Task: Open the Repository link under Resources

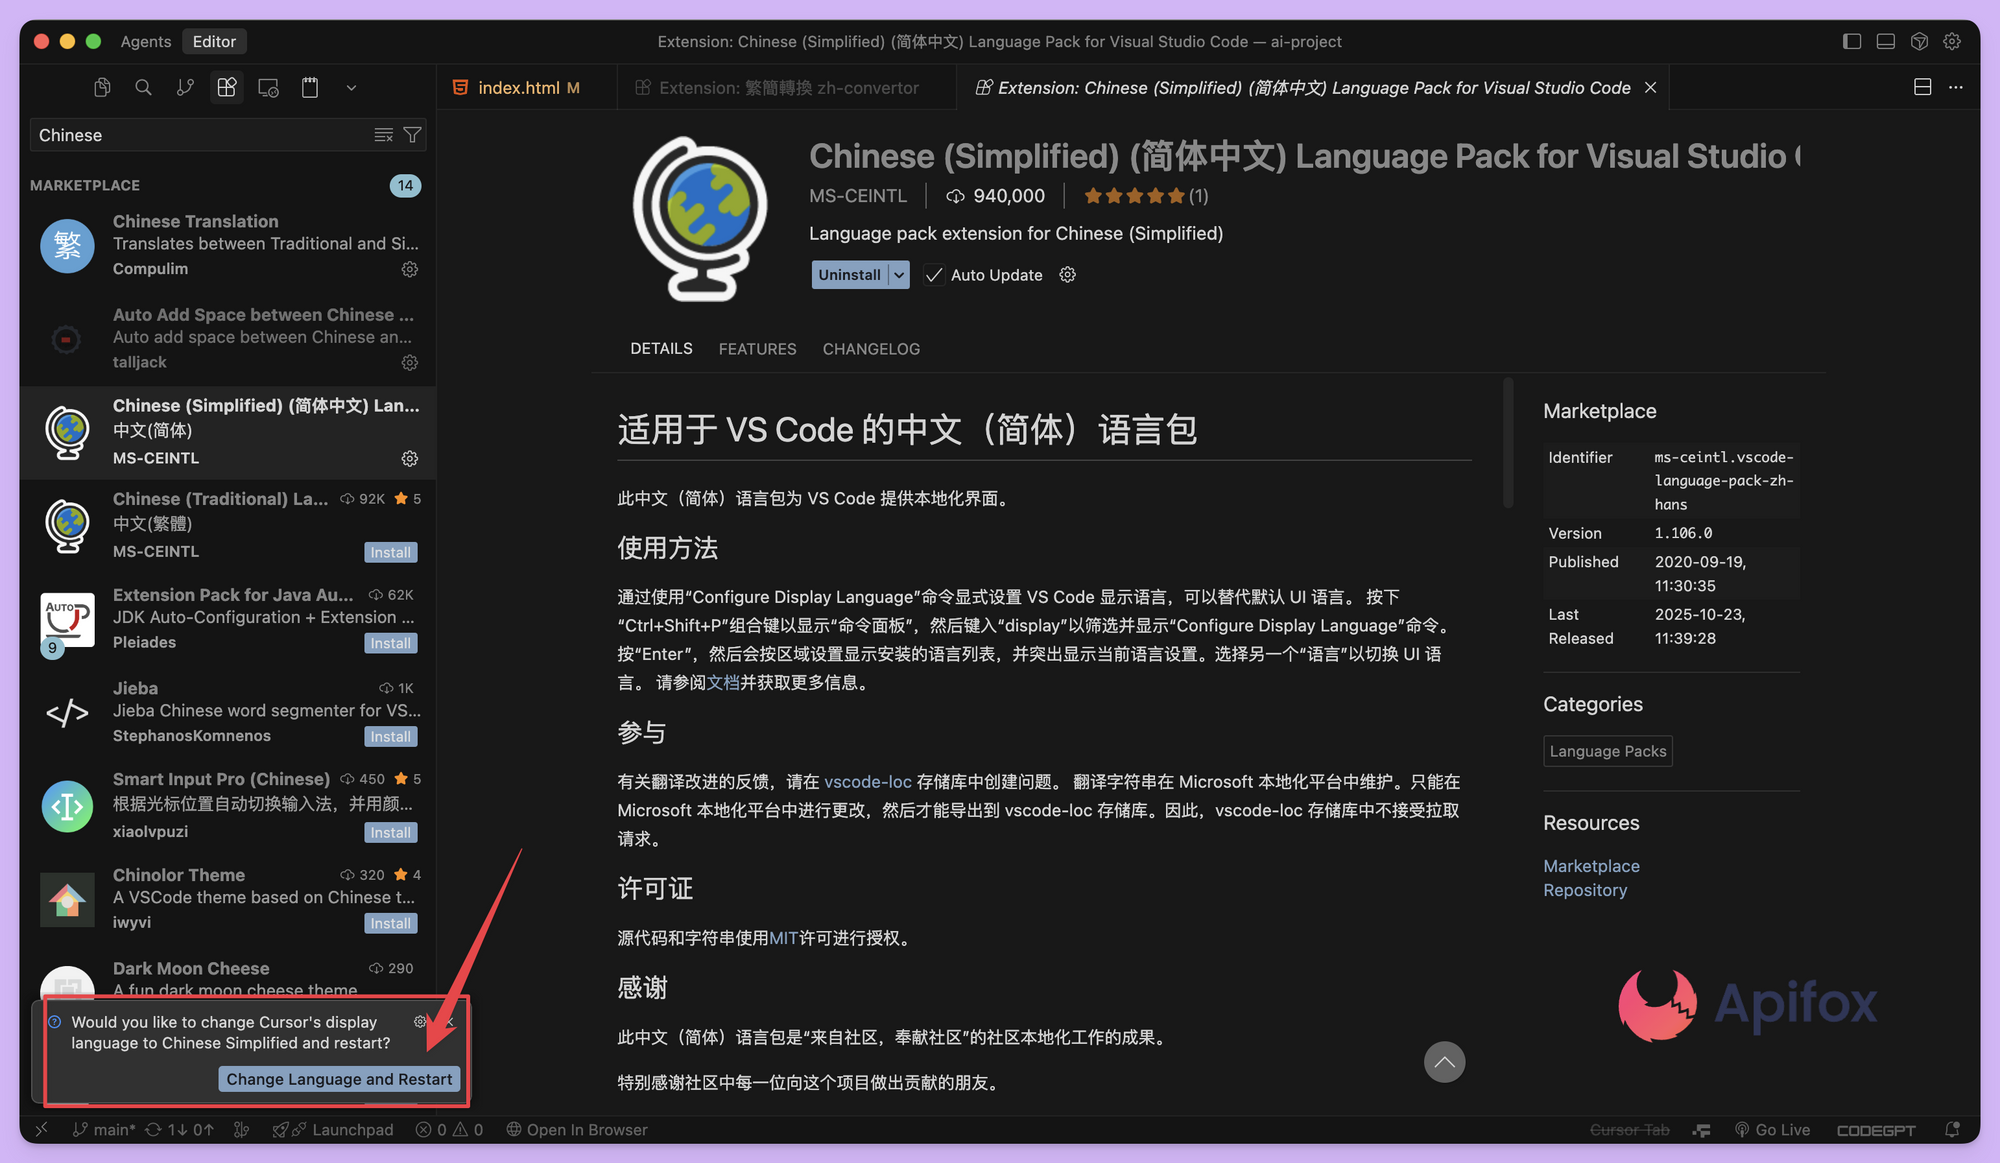Action: [x=1585, y=890]
